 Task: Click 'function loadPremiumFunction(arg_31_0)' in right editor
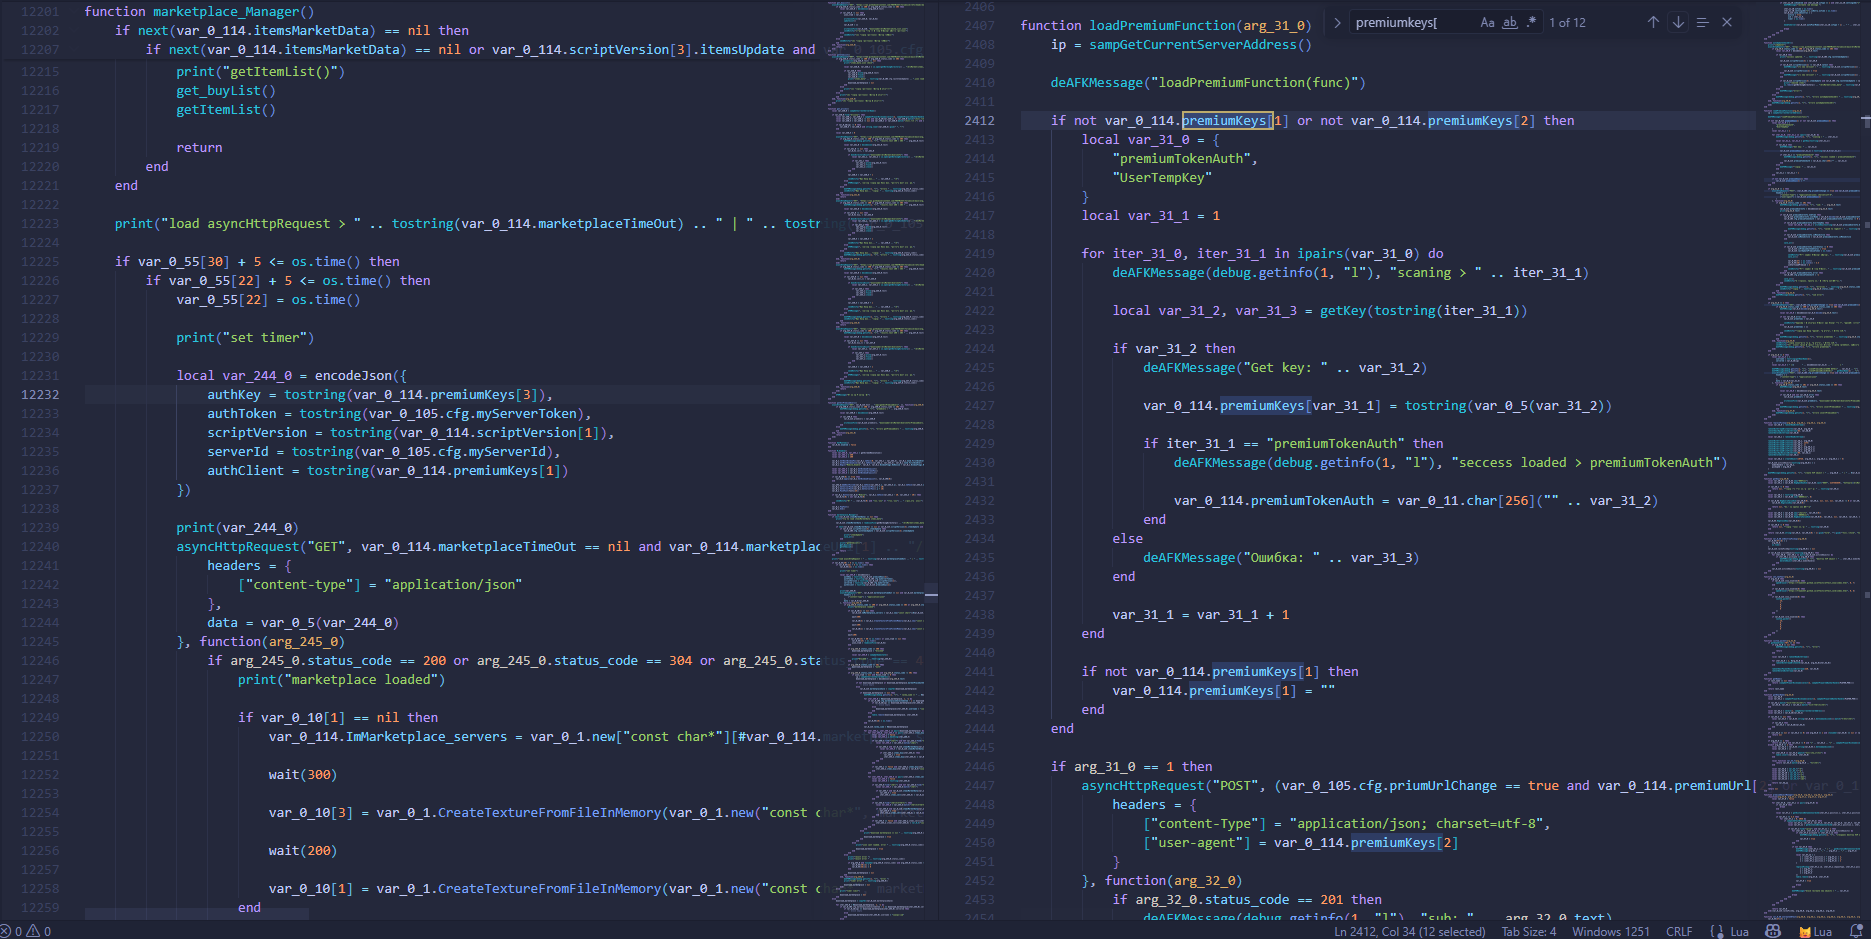click(x=1165, y=25)
